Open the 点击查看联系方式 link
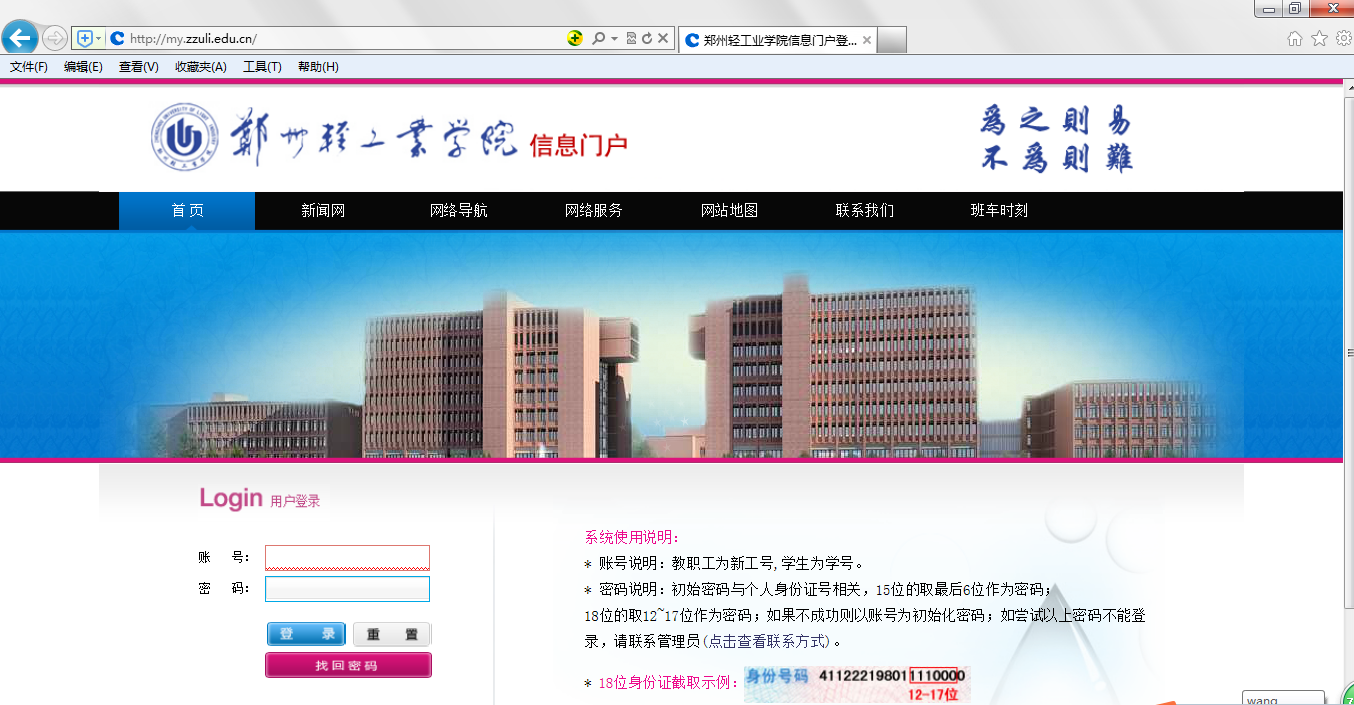Viewport: 1354px width, 705px height. click(768, 641)
